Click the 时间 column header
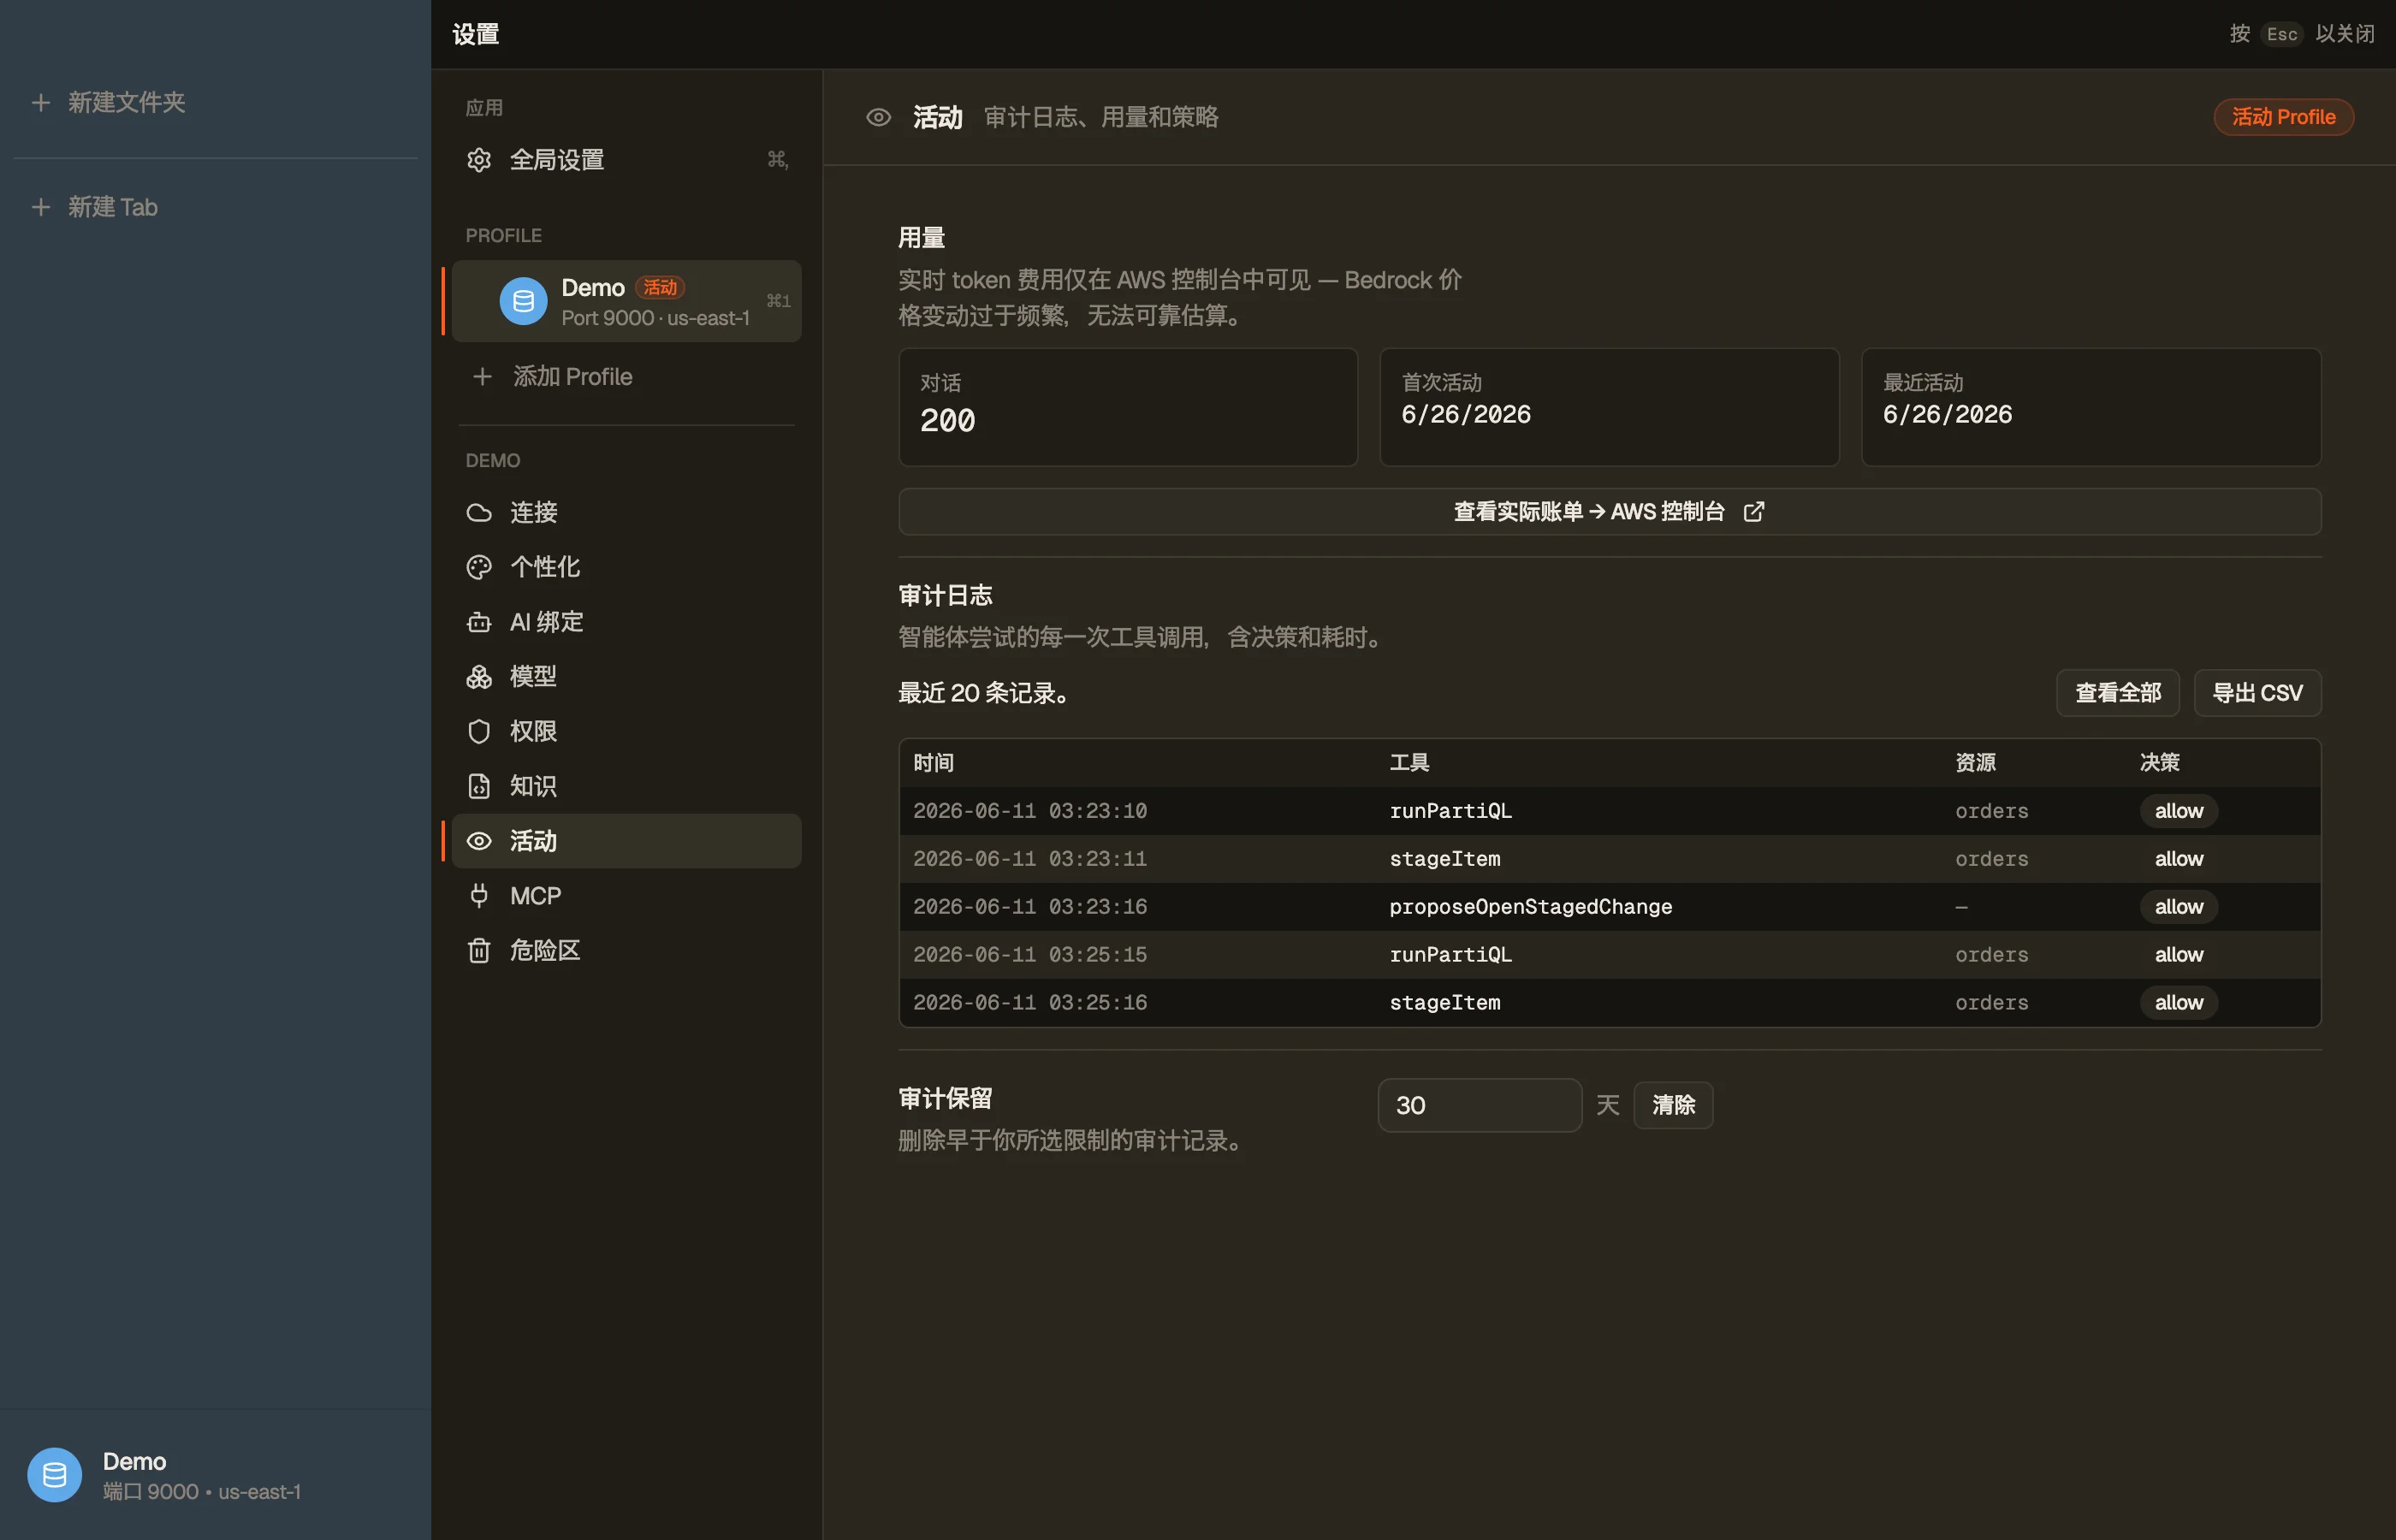 (x=933, y=763)
